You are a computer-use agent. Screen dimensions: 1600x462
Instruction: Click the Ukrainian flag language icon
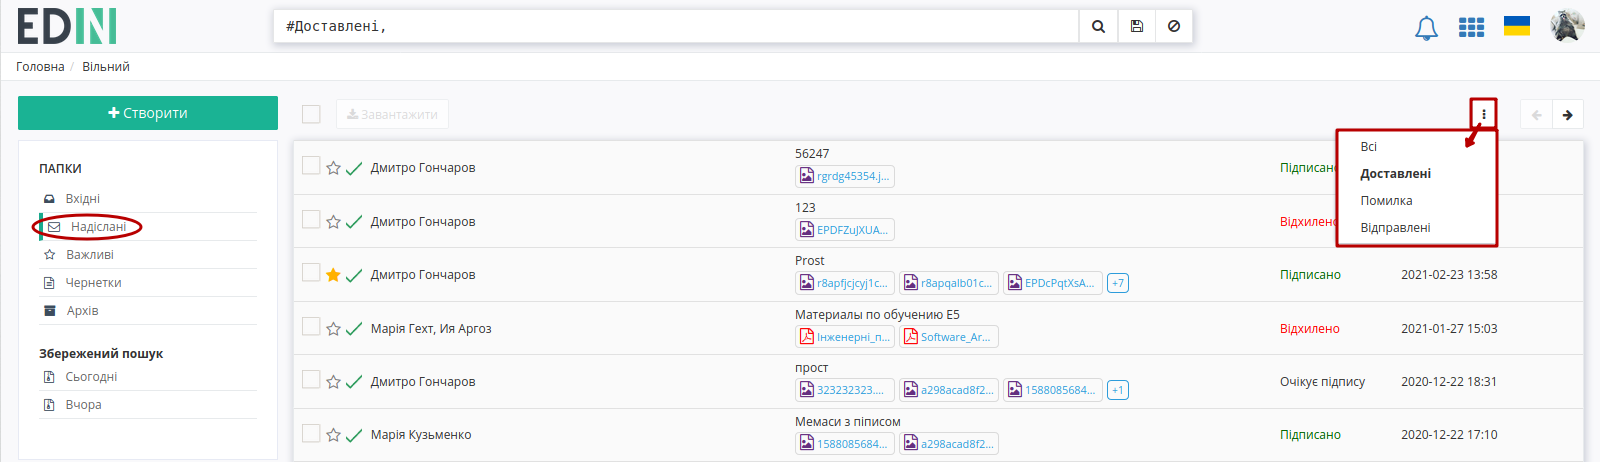click(1517, 26)
